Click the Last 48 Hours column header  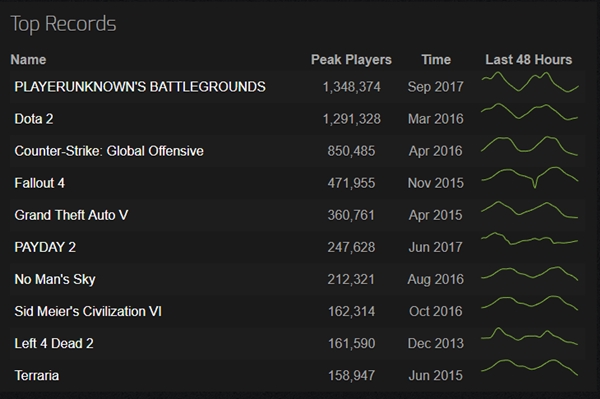[x=528, y=60]
